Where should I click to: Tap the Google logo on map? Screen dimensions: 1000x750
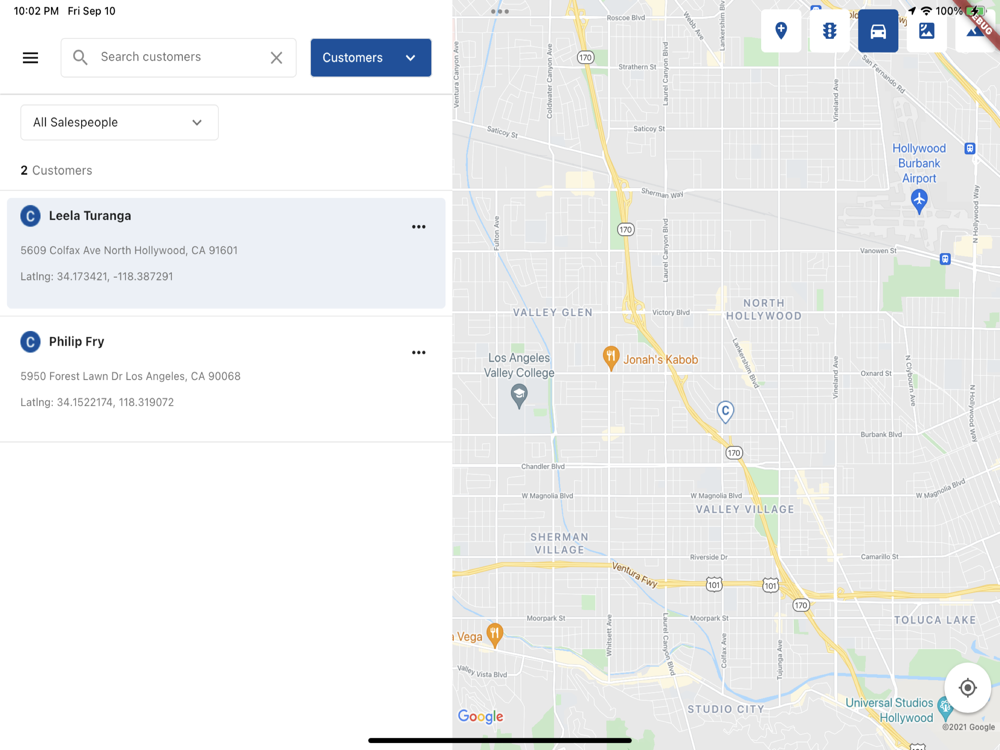[x=480, y=717]
